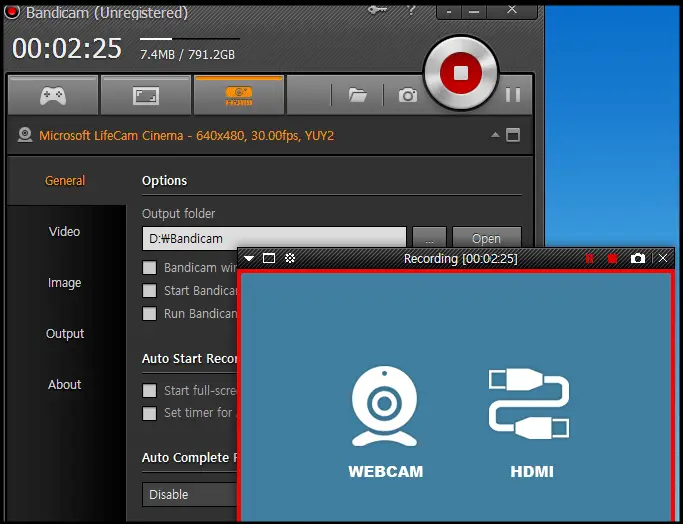Viewport: 683px width, 524px height.
Task: Click the disk usage progress bar above storage text
Action: click(x=189, y=39)
